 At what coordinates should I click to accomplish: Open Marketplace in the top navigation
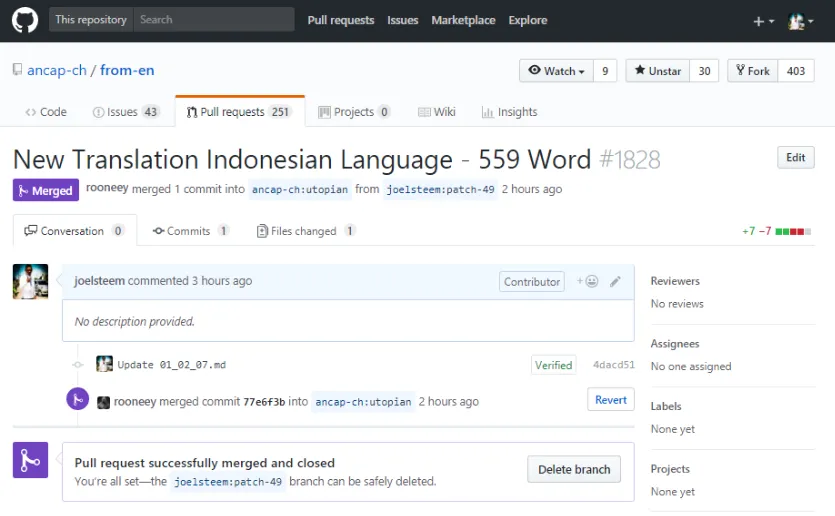click(463, 20)
